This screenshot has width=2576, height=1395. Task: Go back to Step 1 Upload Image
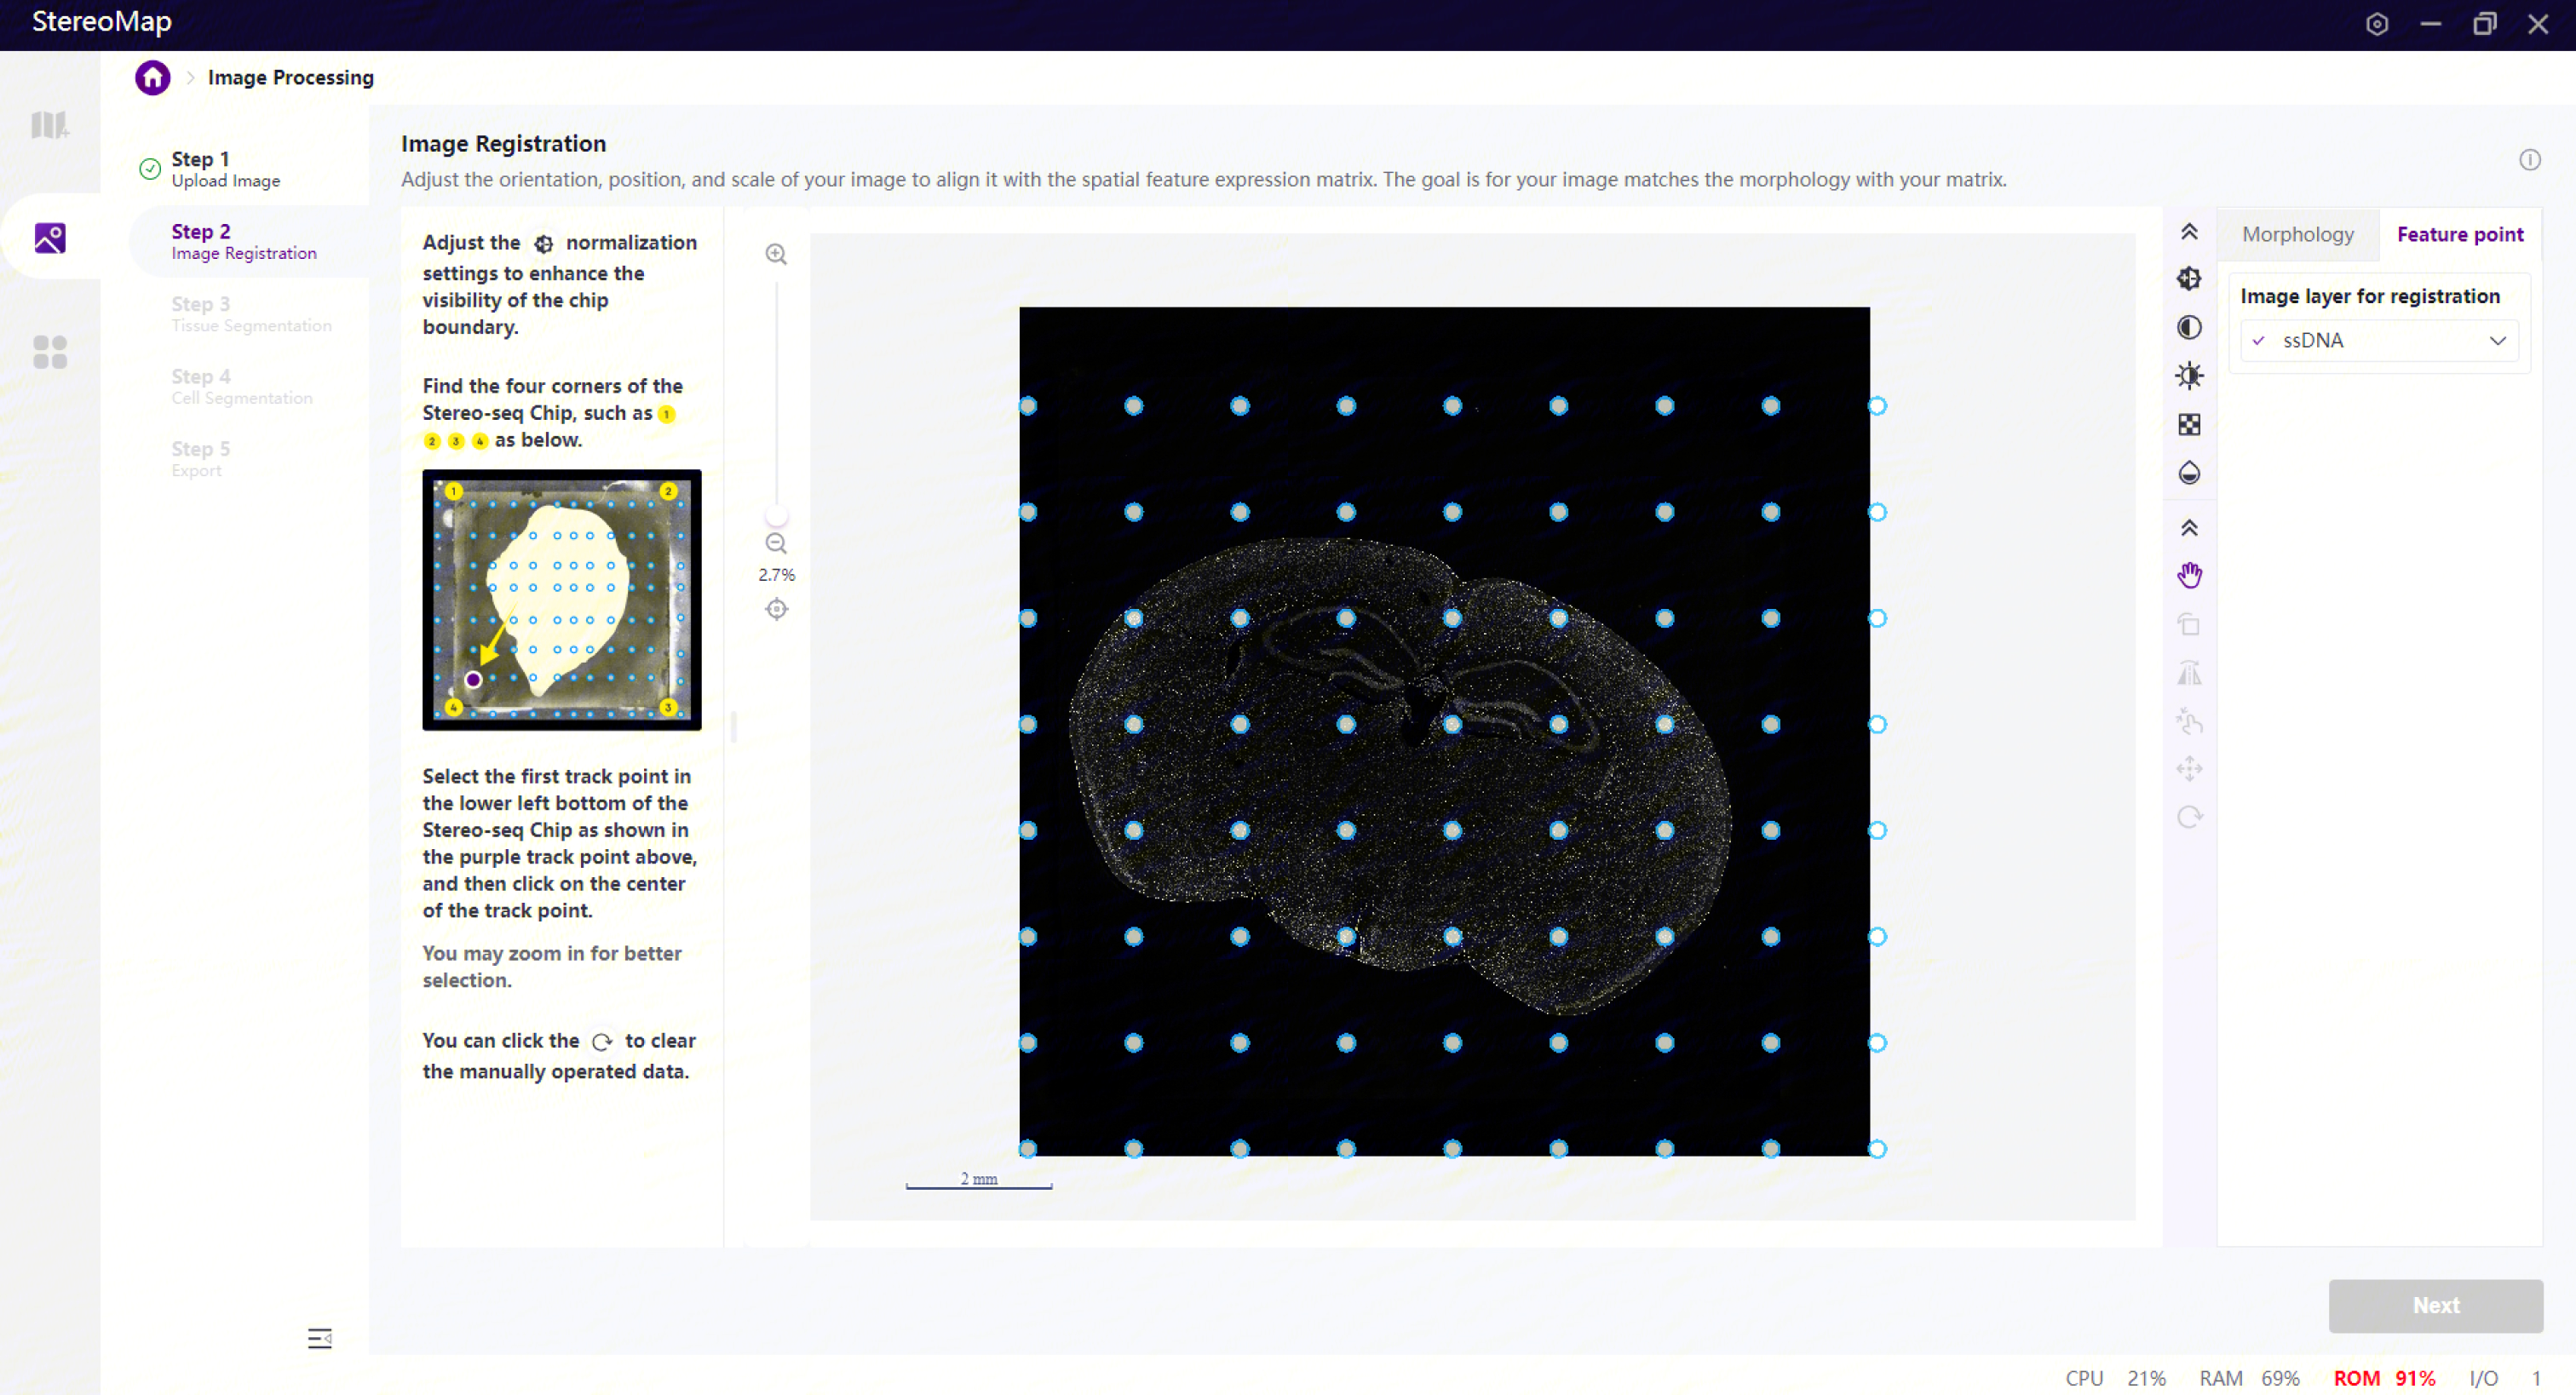pyautogui.click(x=225, y=169)
